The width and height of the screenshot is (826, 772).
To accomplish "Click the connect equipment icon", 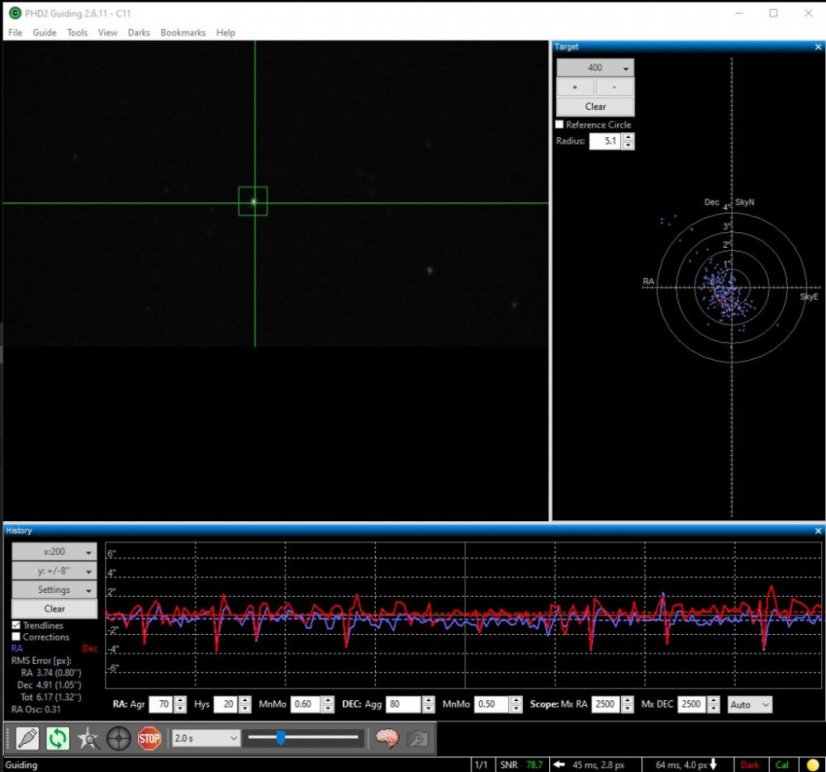I will point(25,739).
